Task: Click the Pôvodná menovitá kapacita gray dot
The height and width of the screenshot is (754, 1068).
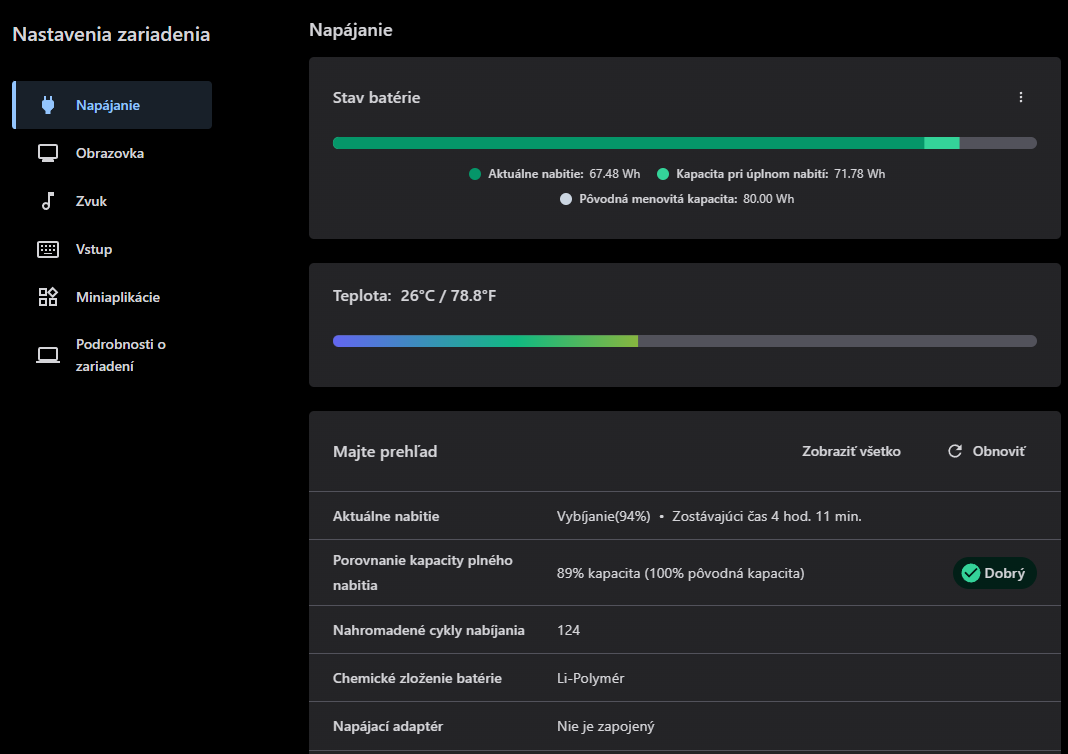Action: 567,198
